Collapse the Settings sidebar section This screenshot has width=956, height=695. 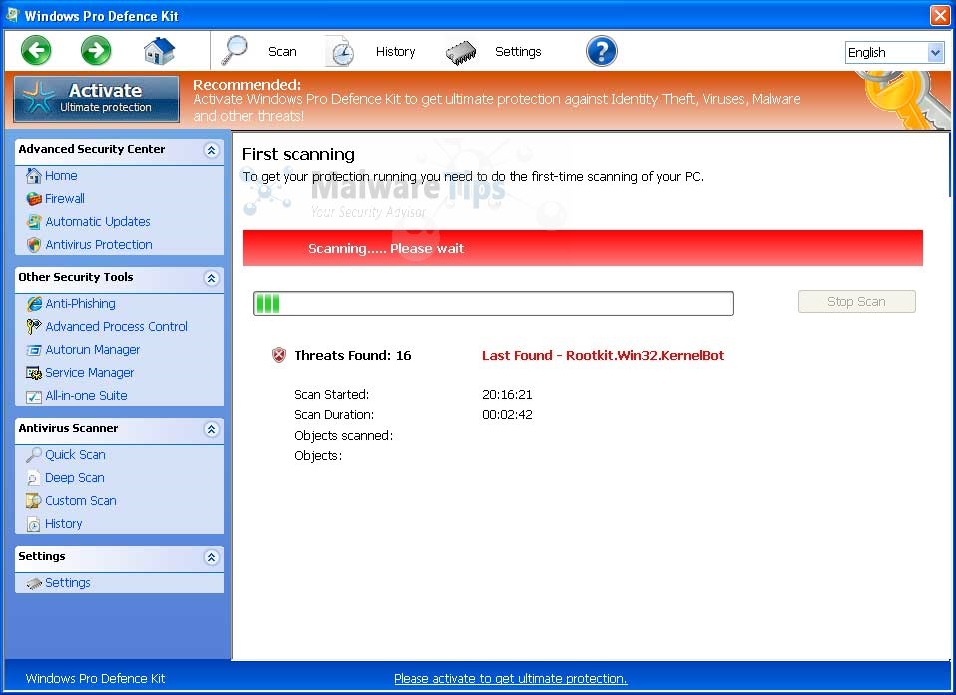[212, 557]
